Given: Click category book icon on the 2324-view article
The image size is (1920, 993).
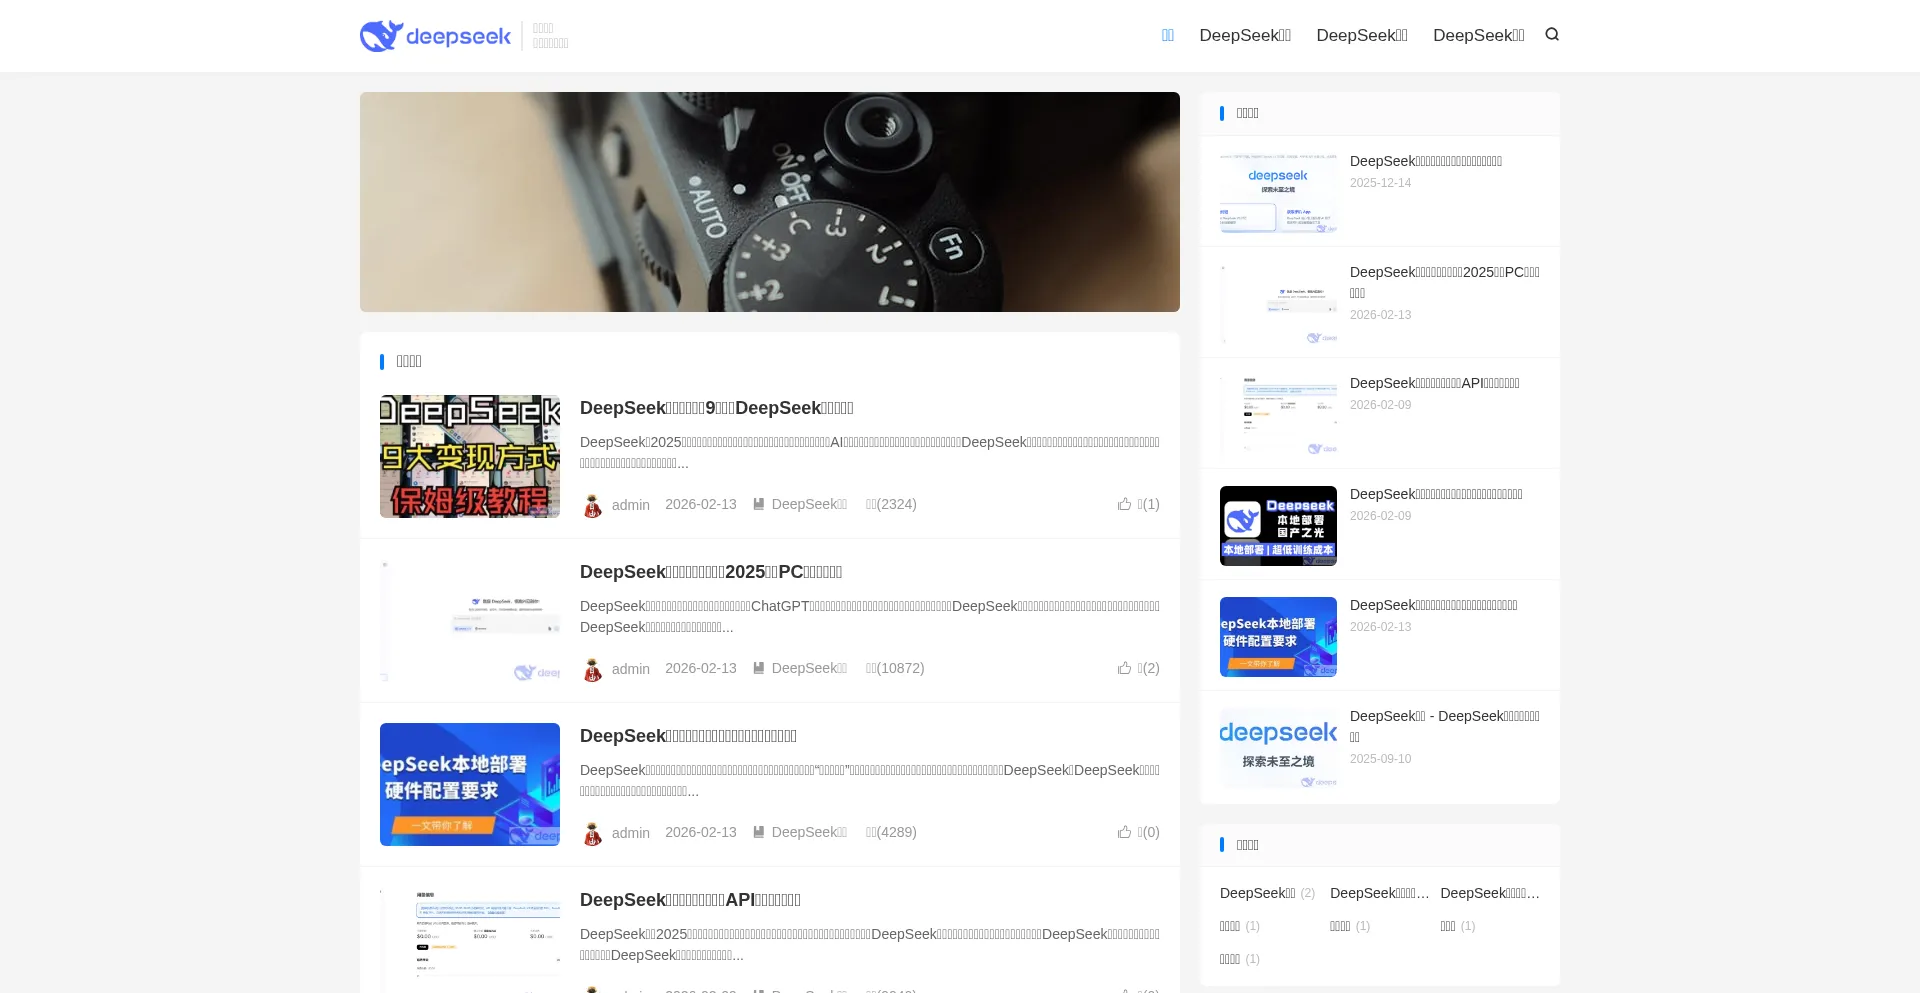Looking at the screenshot, I should (x=759, y=504).
